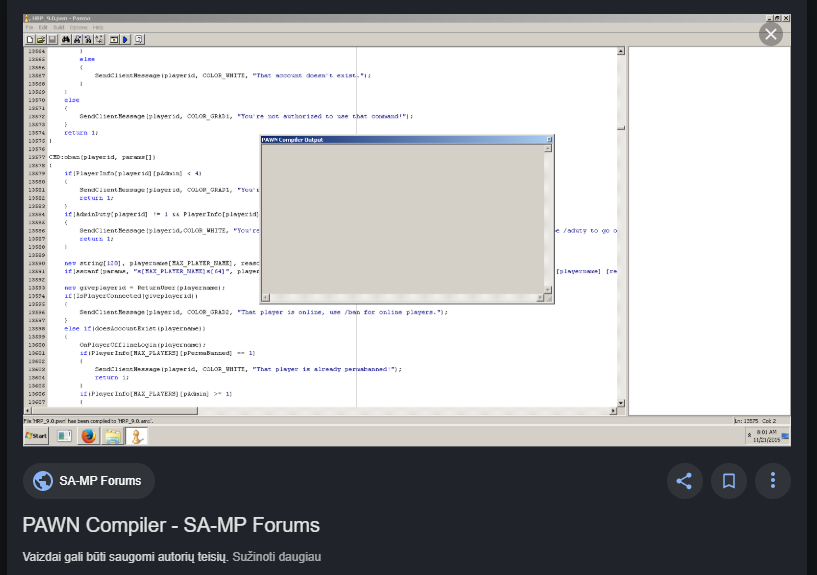Image resolution: width=817 pixels, height=575 pixels.
Task: Close the image preview with the X
Action: click(x=771, y=34)
